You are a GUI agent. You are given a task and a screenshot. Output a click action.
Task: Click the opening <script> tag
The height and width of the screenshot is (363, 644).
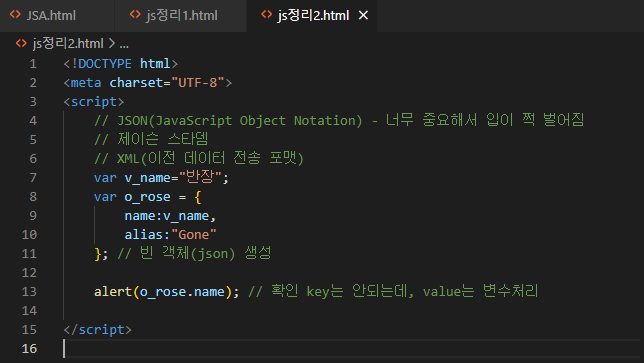pos(94,101)
